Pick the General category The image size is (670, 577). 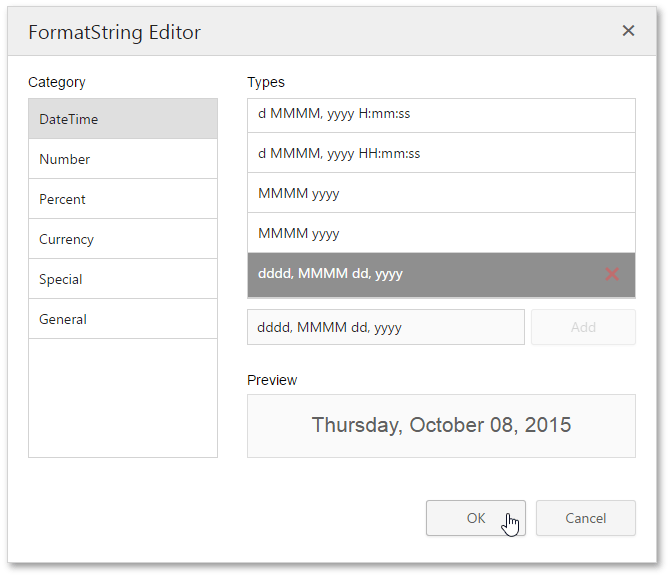[123, 319]
